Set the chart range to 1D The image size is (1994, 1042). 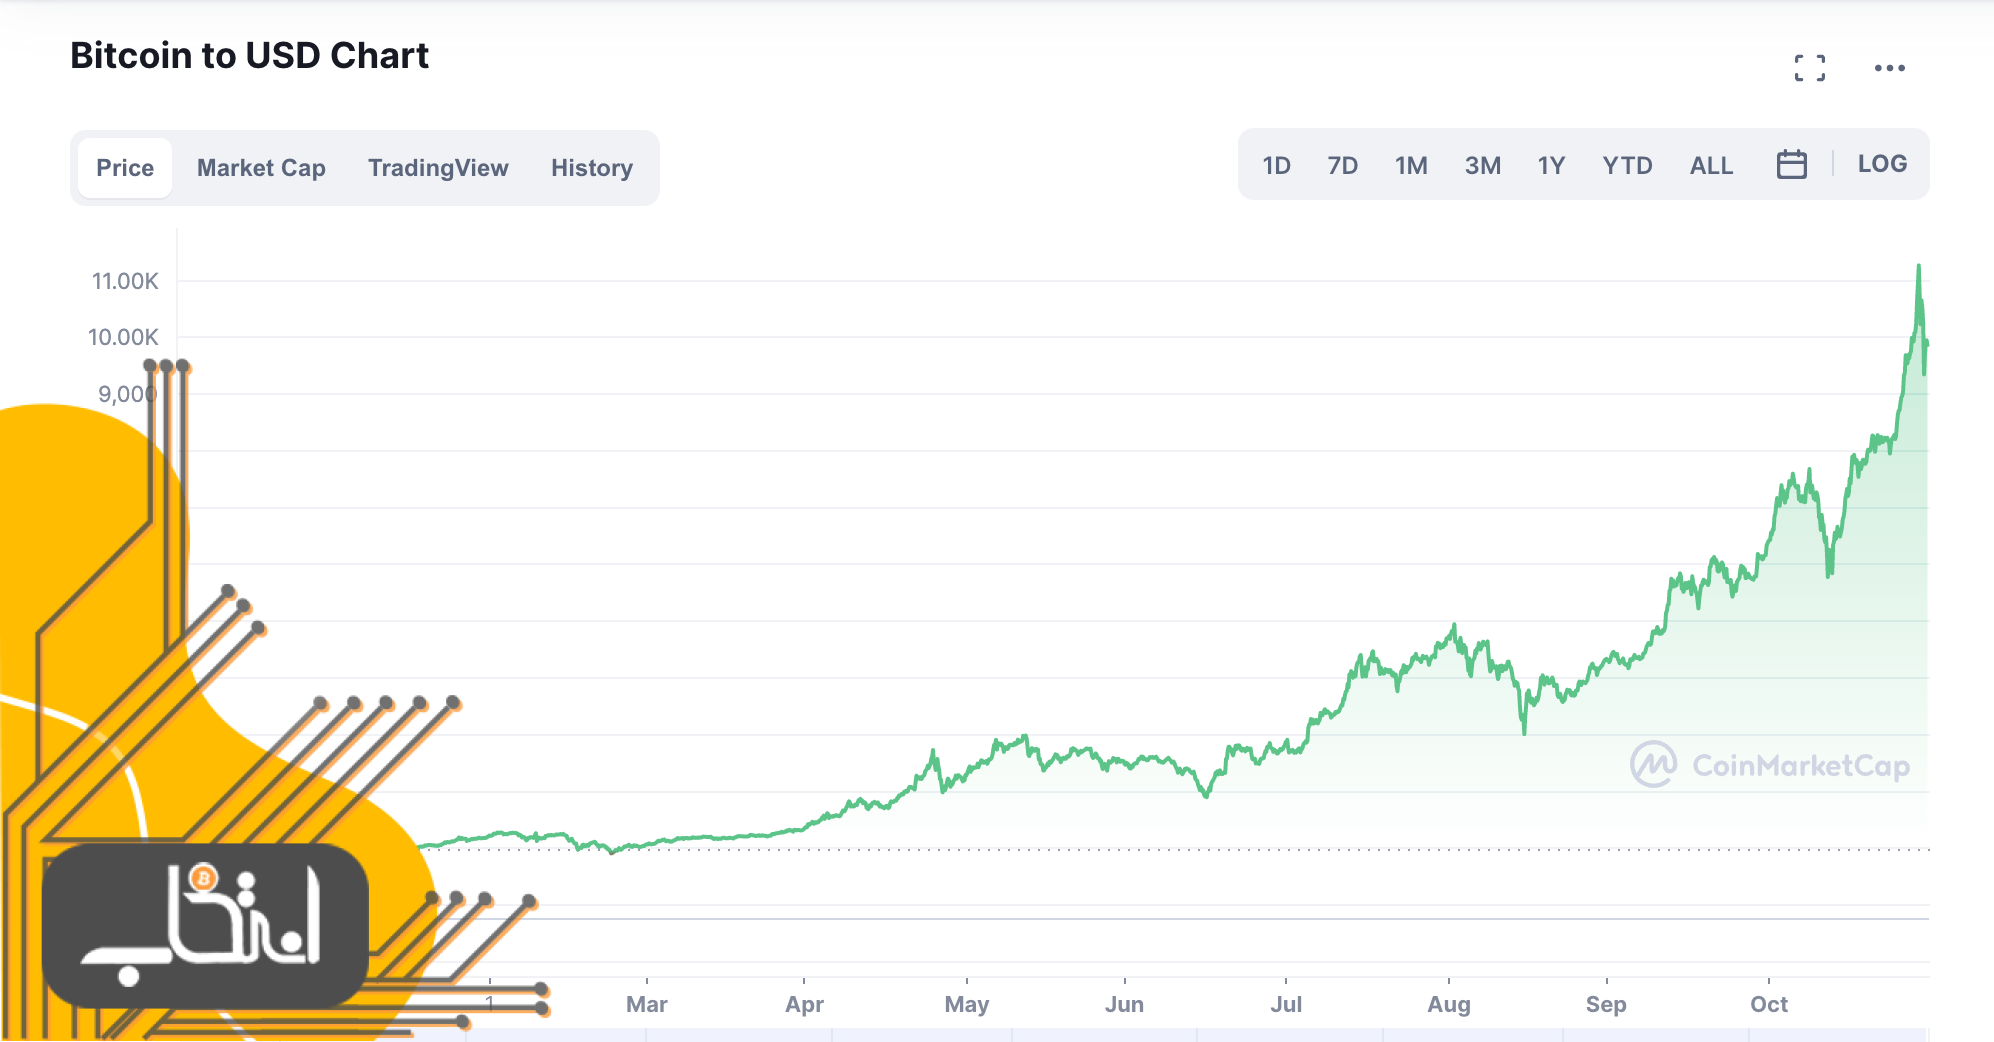[x=1276, y=165]
